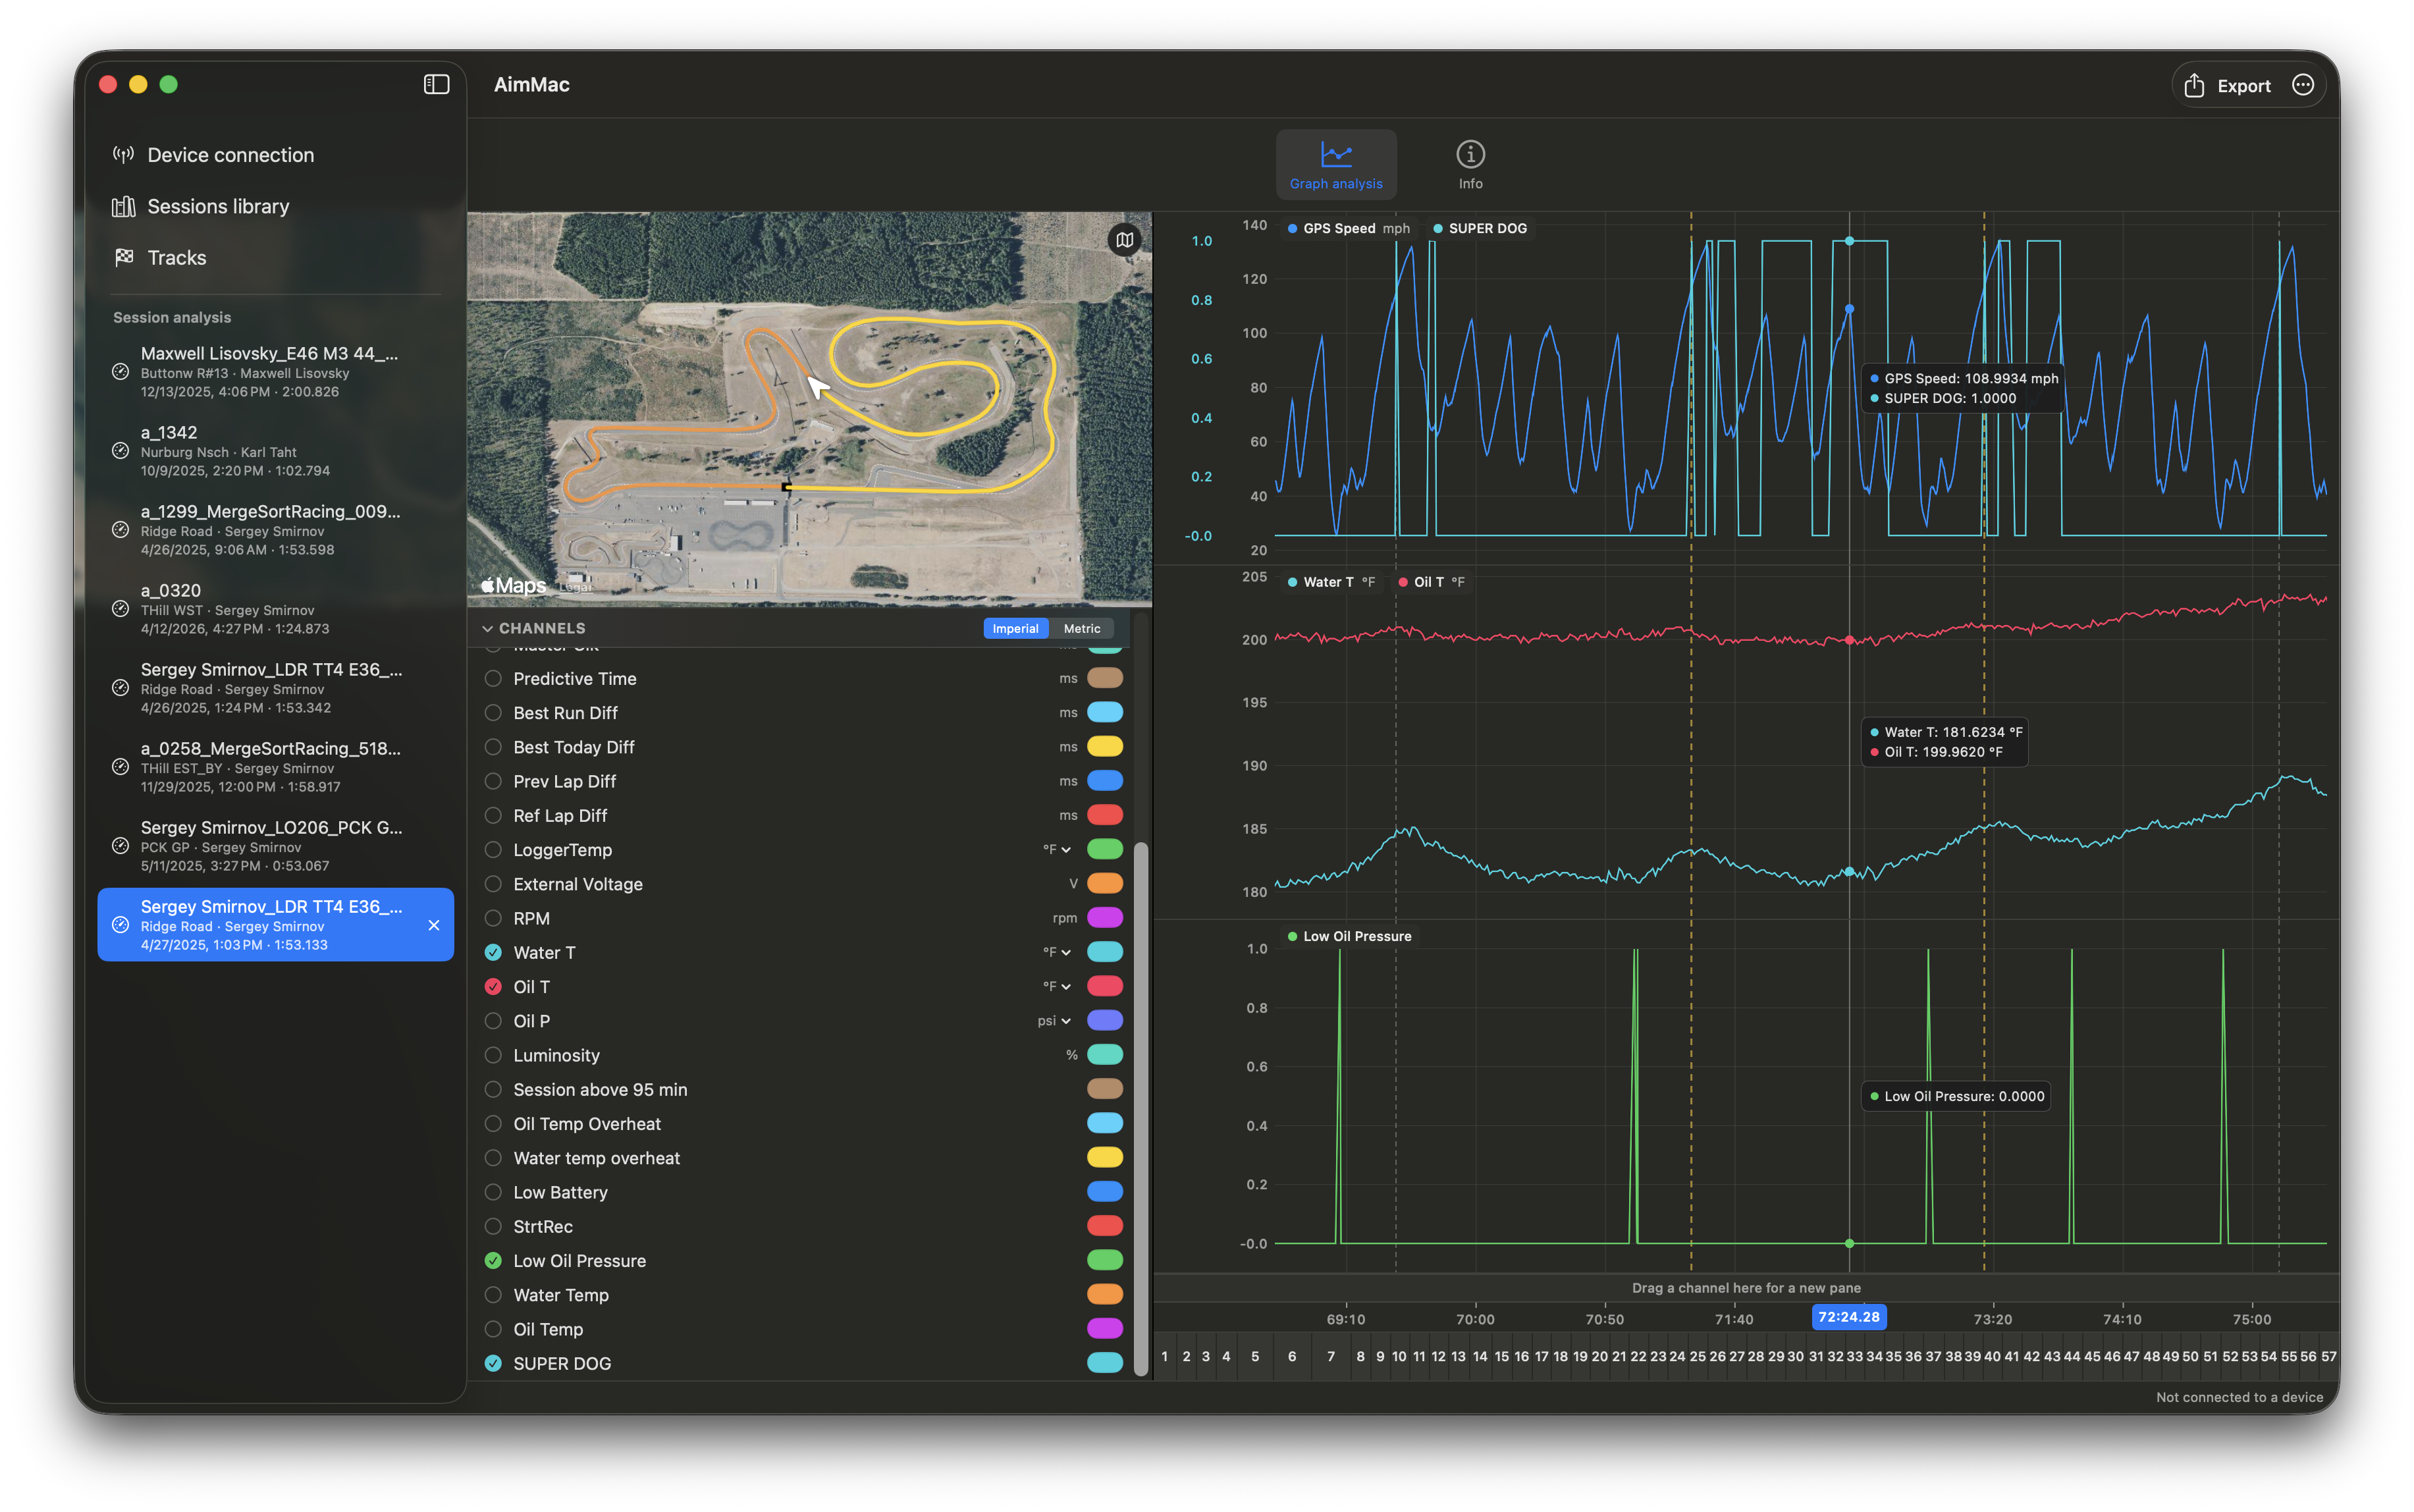Image resolution: width=2414 pixels, height=1512 pixels.
Task: Disable the Oil T channel
Action: point(493,986)
